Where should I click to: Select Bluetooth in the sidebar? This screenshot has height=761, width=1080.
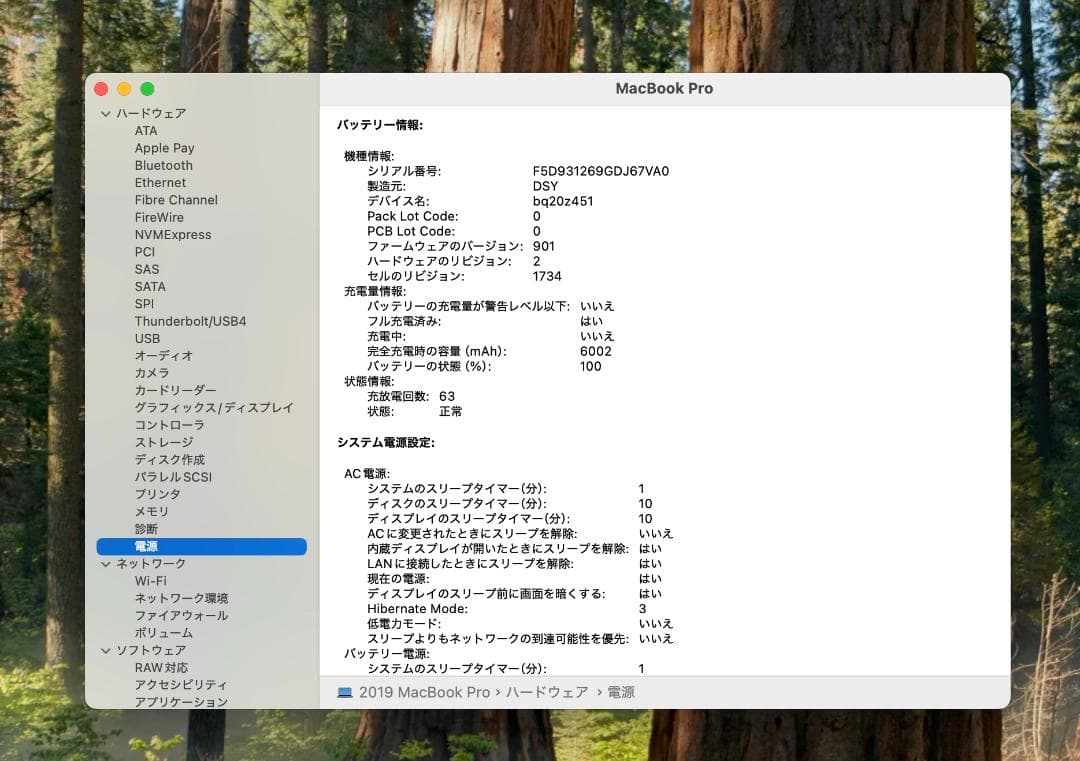(x=163, y=165)
